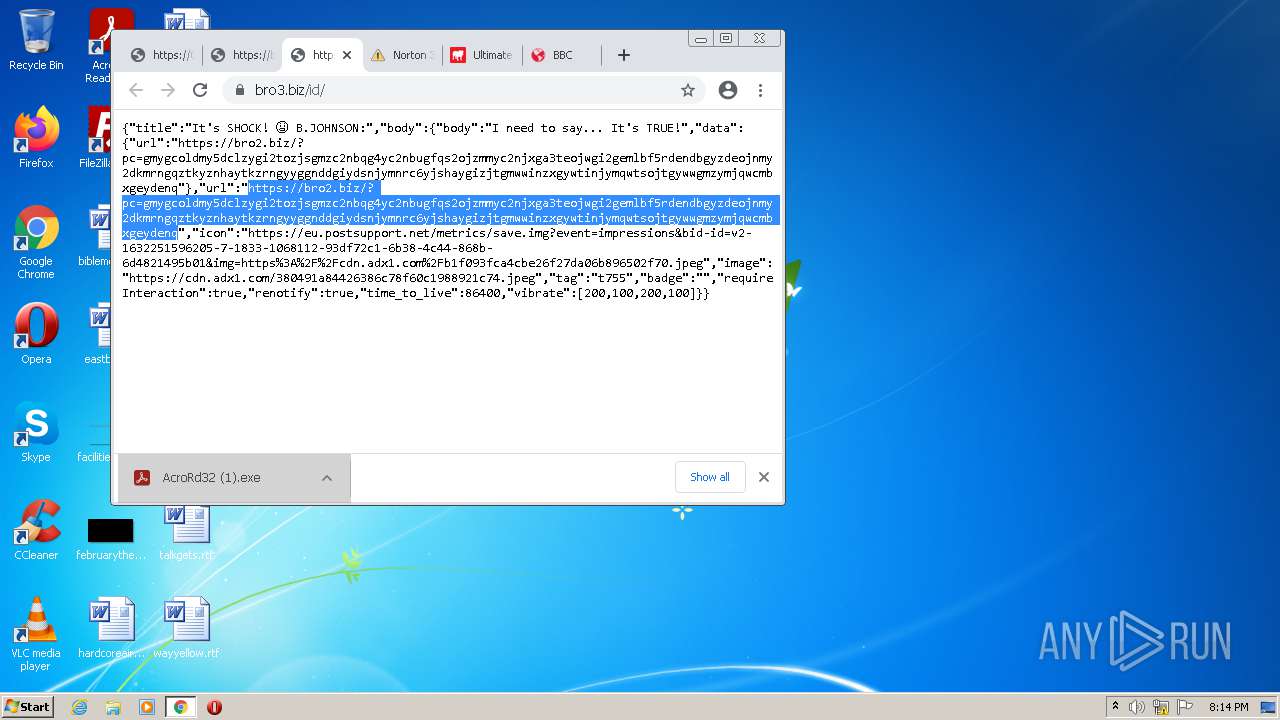
Task: Click the Opera taskbar icon
Action: coord(214,707)
